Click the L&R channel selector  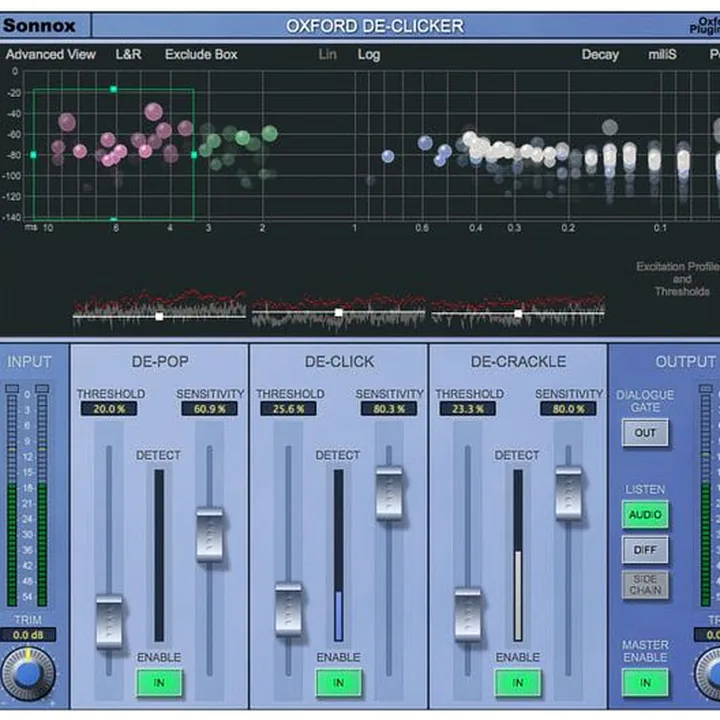(x=128, y=55)
